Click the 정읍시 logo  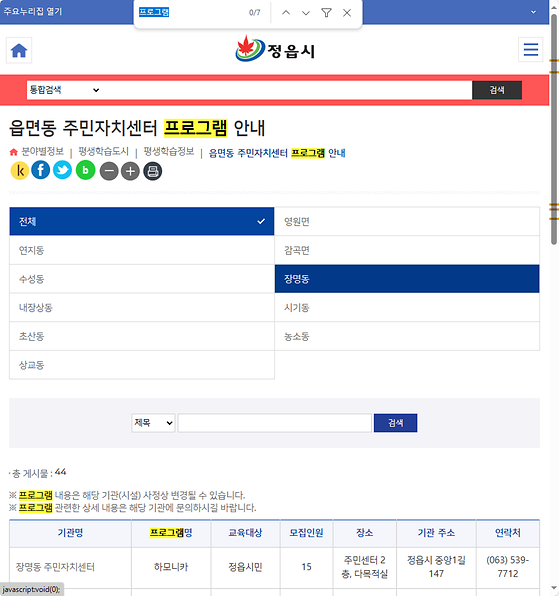tap(275, 49)
